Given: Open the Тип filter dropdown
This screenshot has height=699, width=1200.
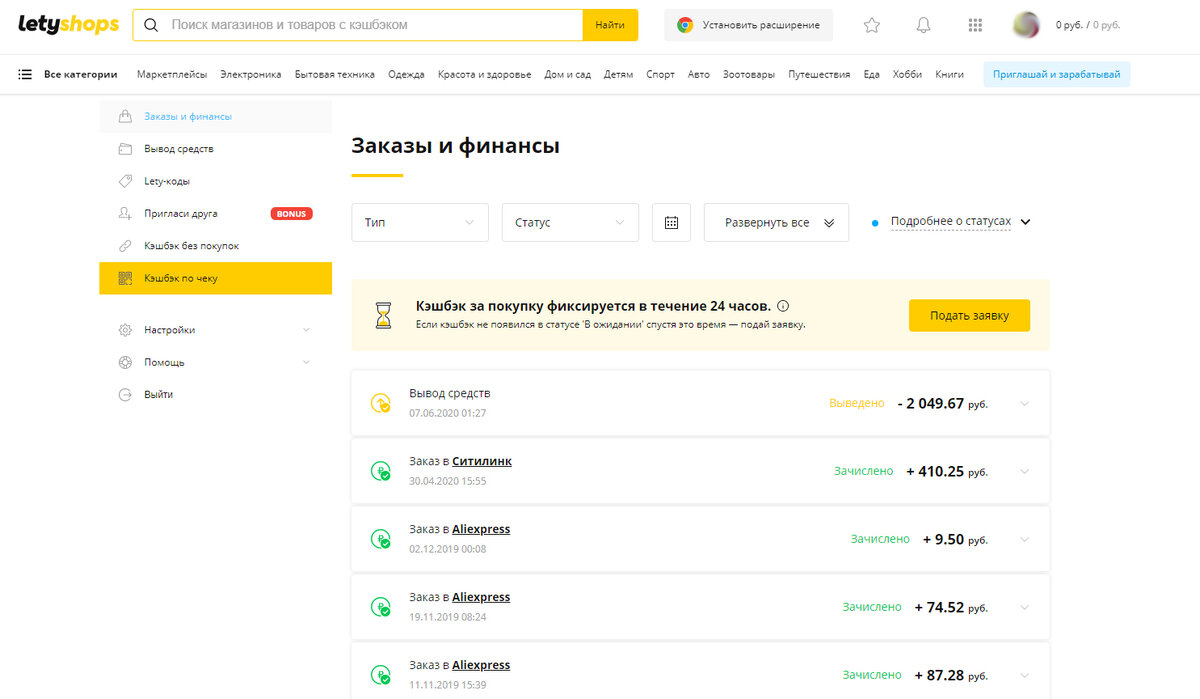Looking at the screenshot, I should (420, 222).
